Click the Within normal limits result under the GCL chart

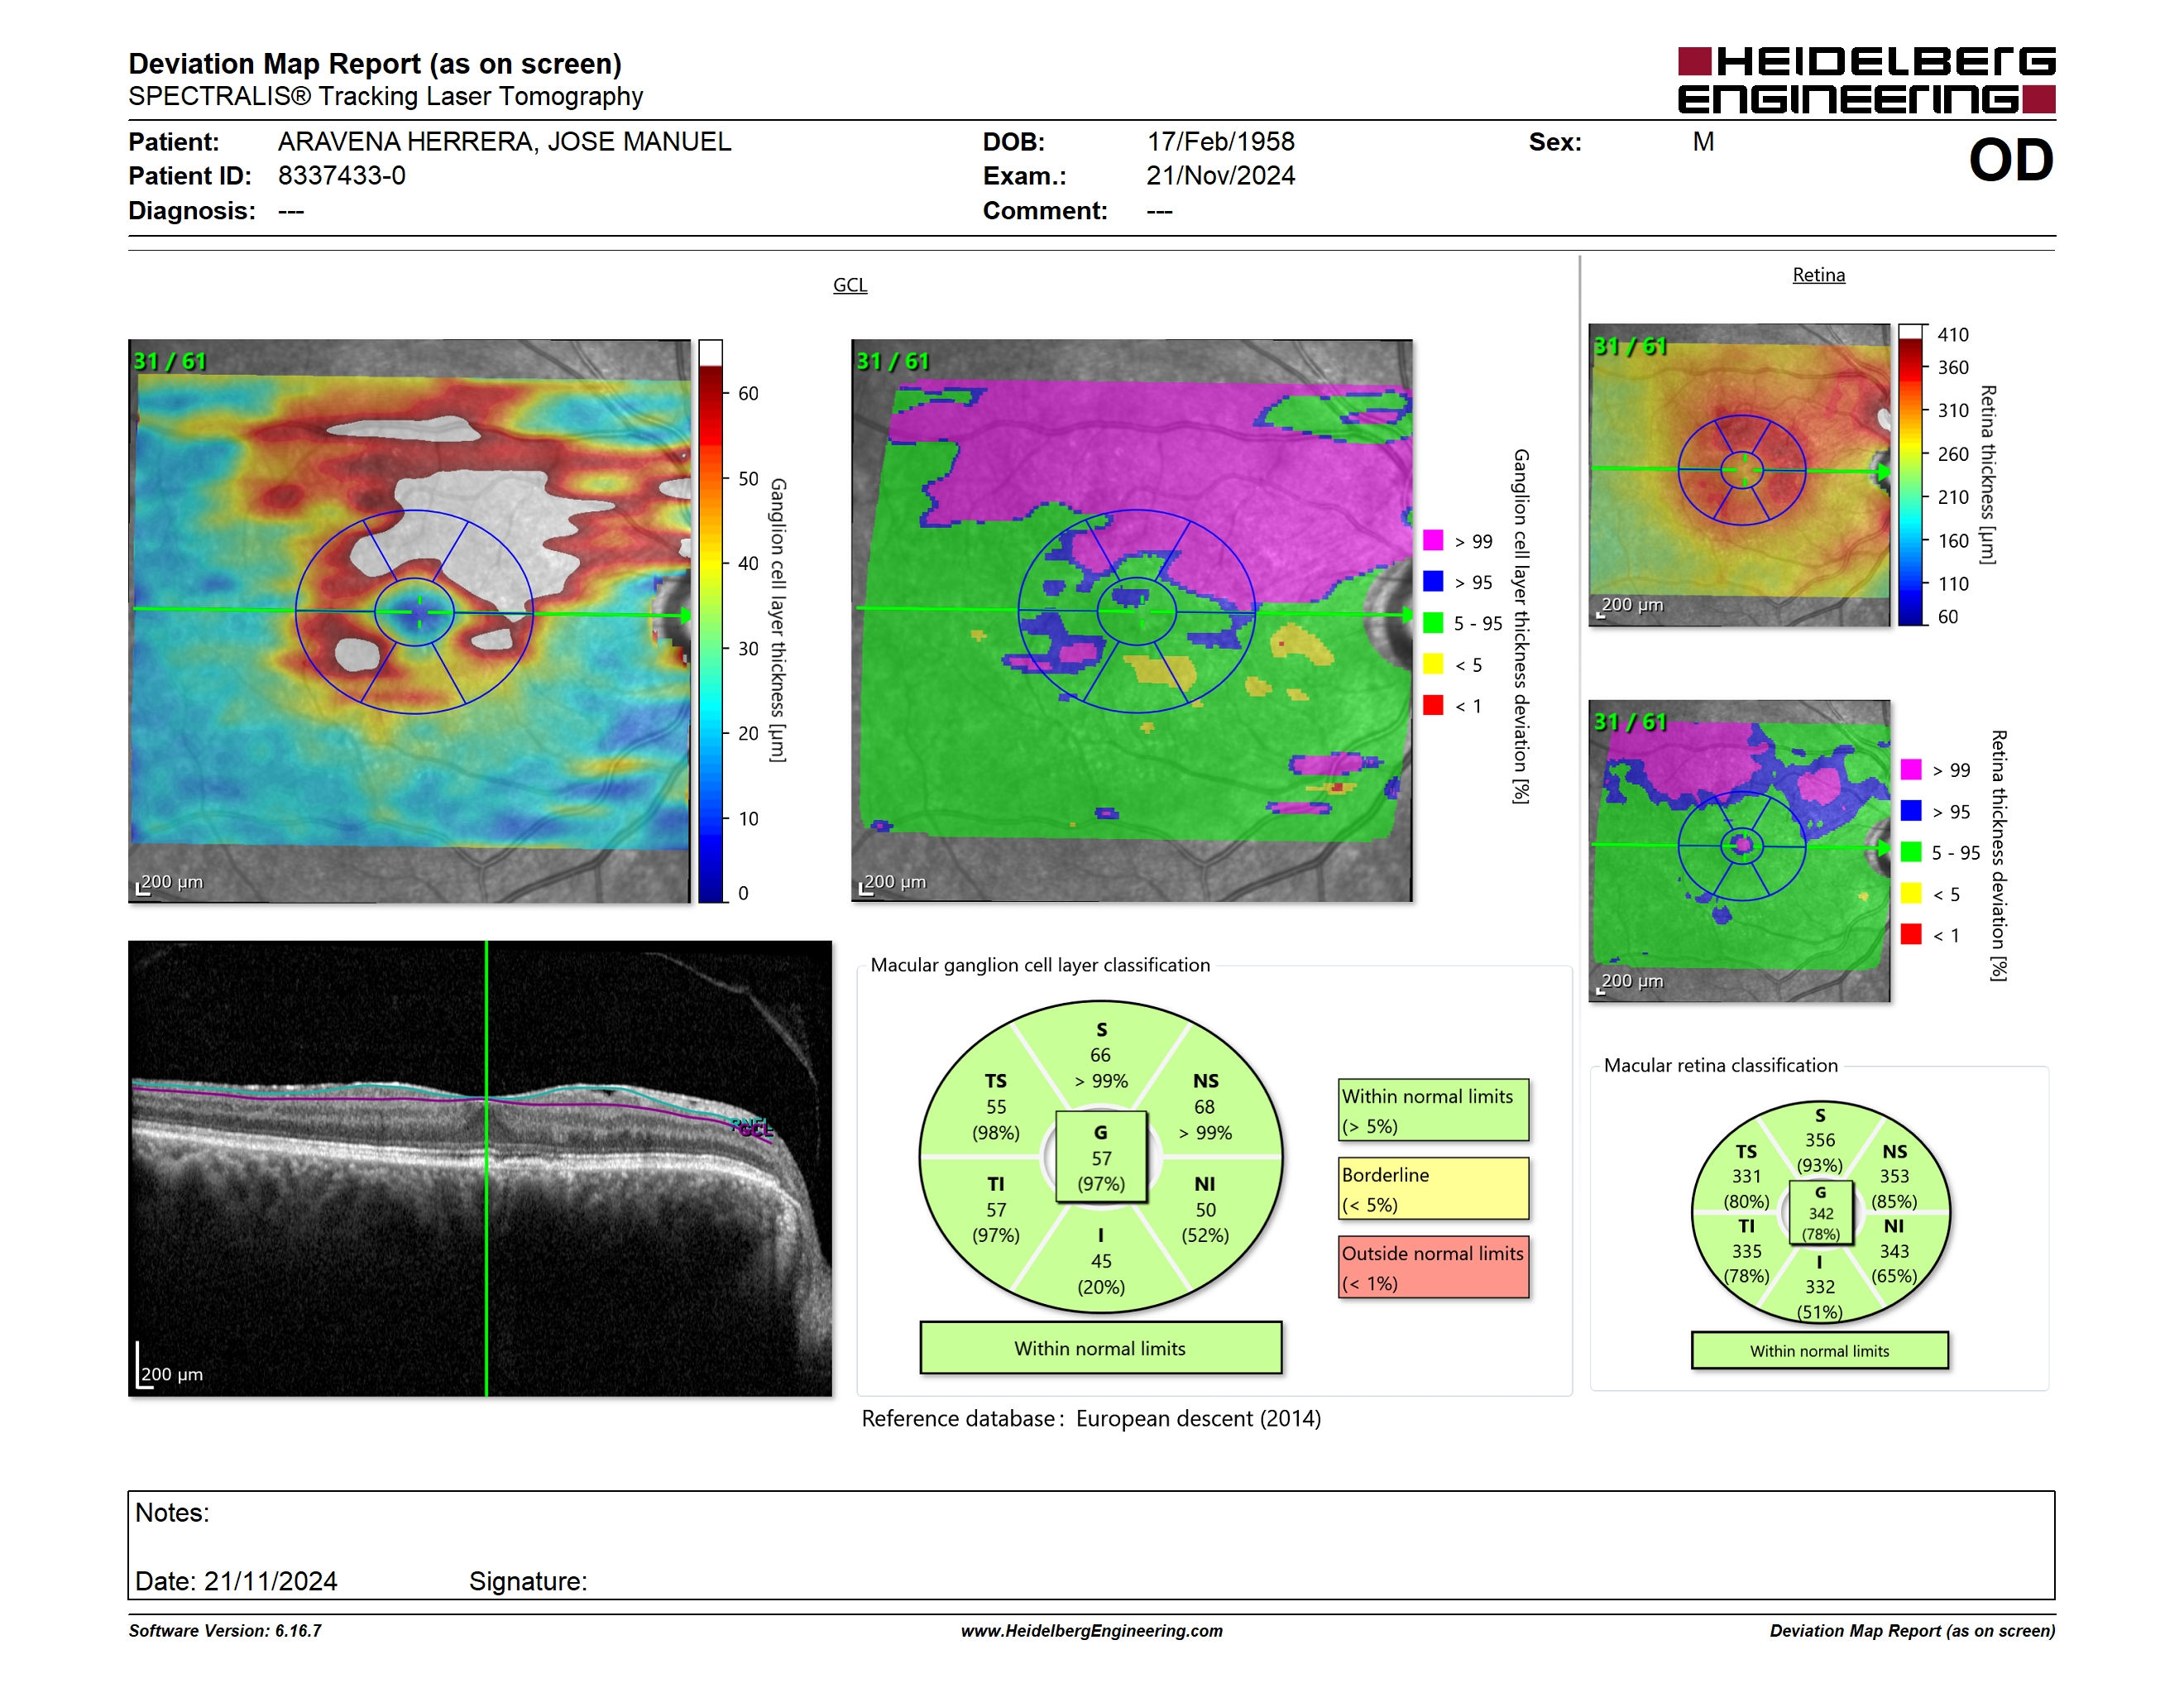pos(1100,1348)
